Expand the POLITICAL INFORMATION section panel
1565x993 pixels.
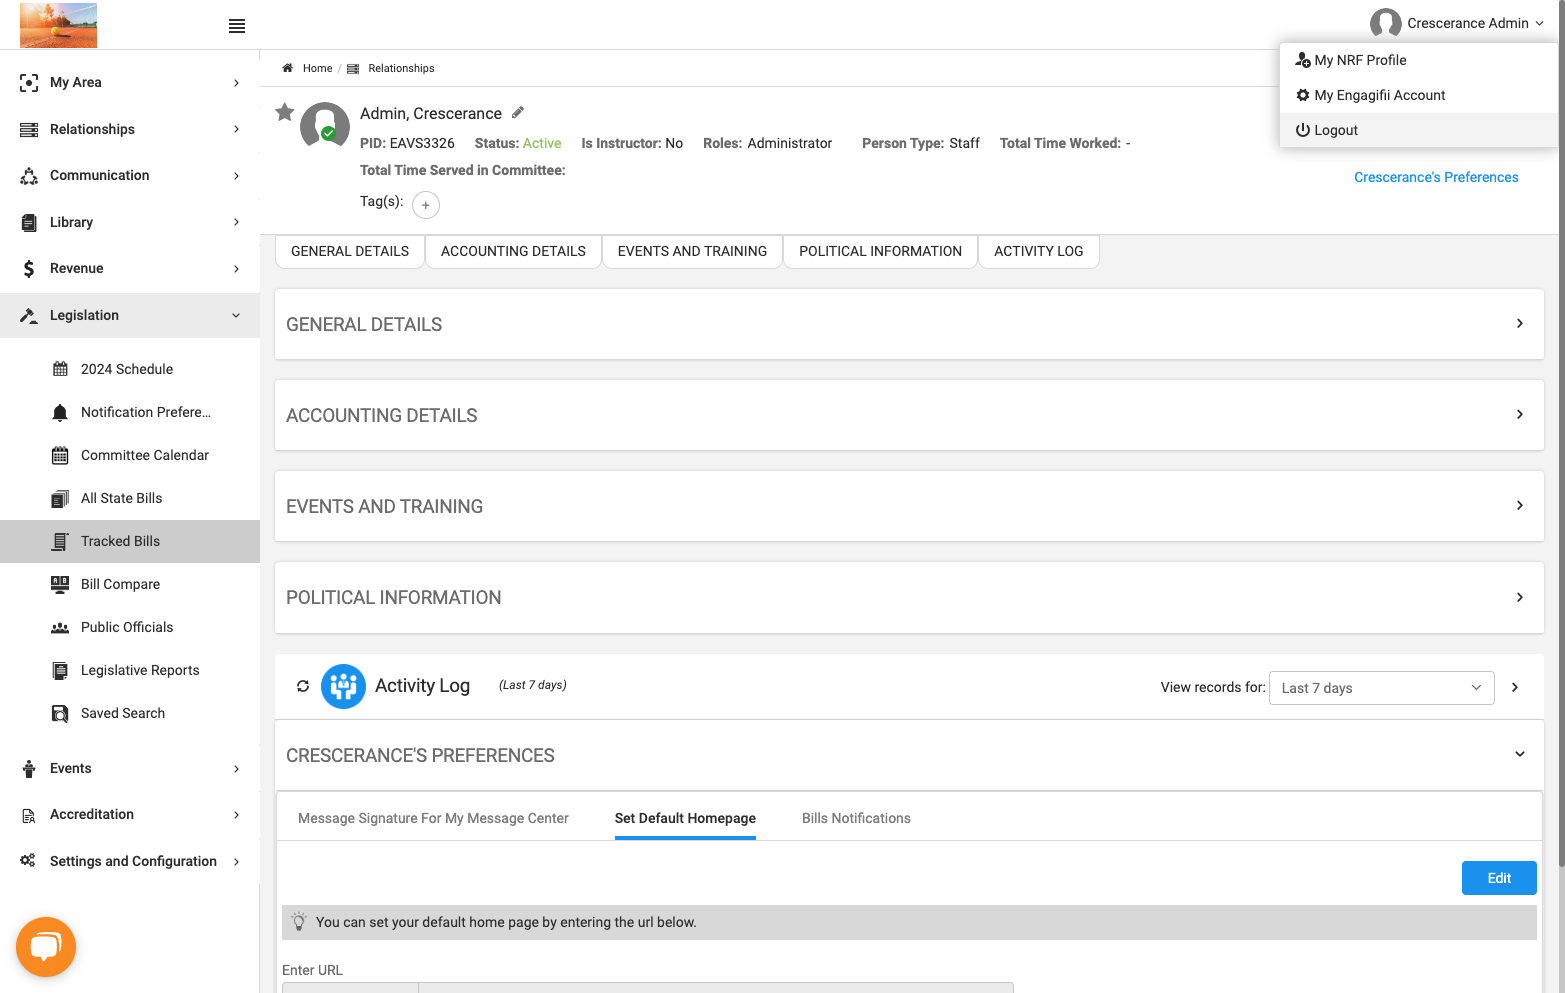(x=909, y=597)
